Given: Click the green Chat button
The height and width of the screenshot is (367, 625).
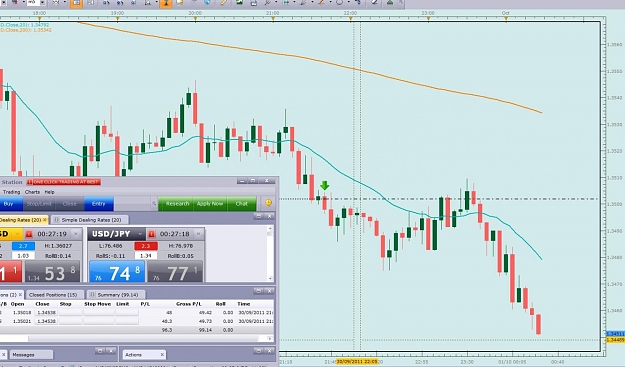Looking at the screenshot, I should tap(242, 204).
